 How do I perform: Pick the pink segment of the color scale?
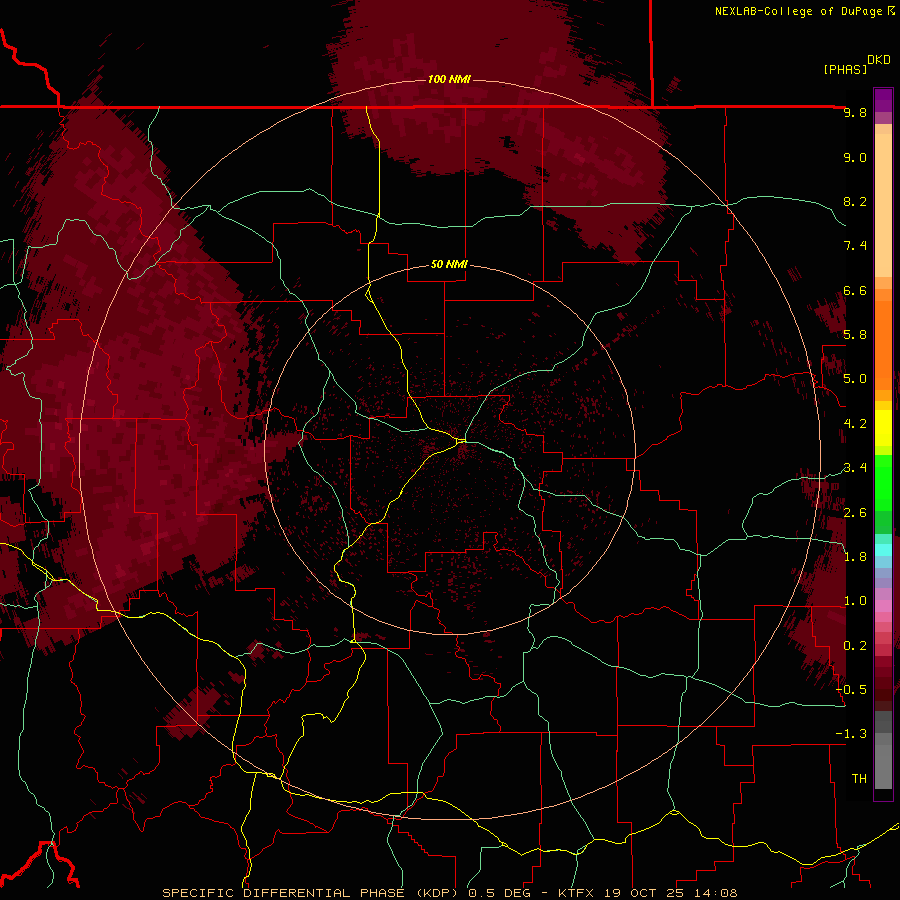pos(883,606)
